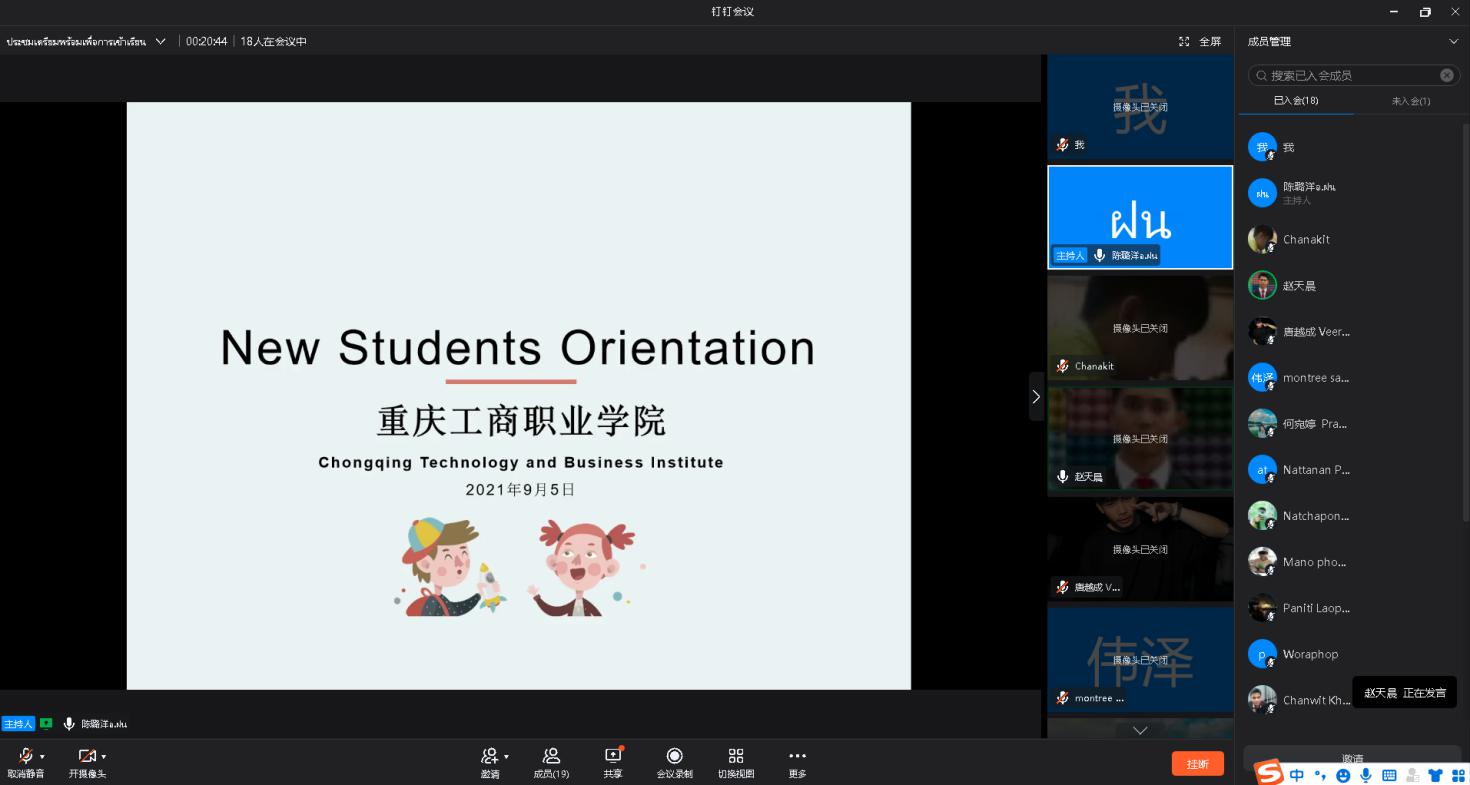Click the shared New Students Orientation slide
Screen dimensions: 1470x785
[x=519, y=396]
